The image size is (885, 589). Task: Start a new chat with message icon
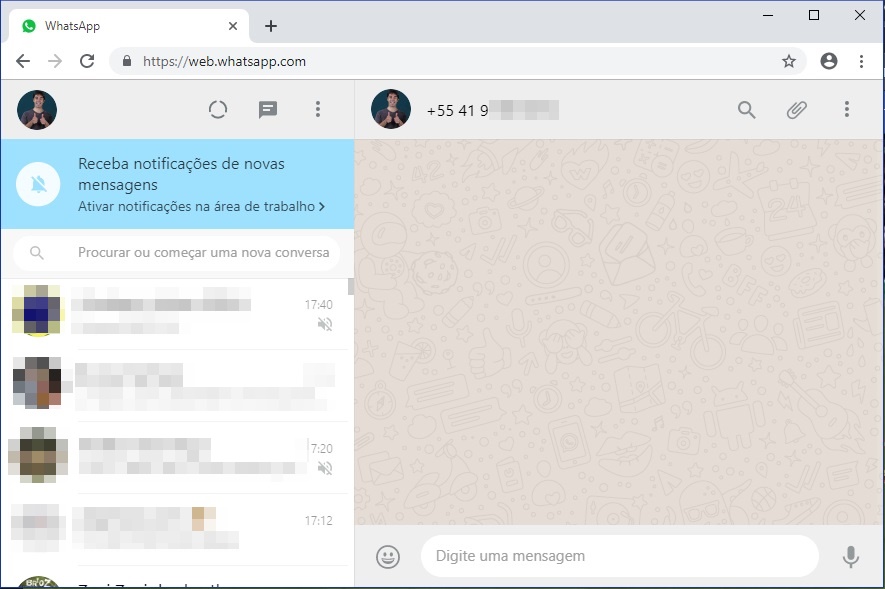coord(268,109)
